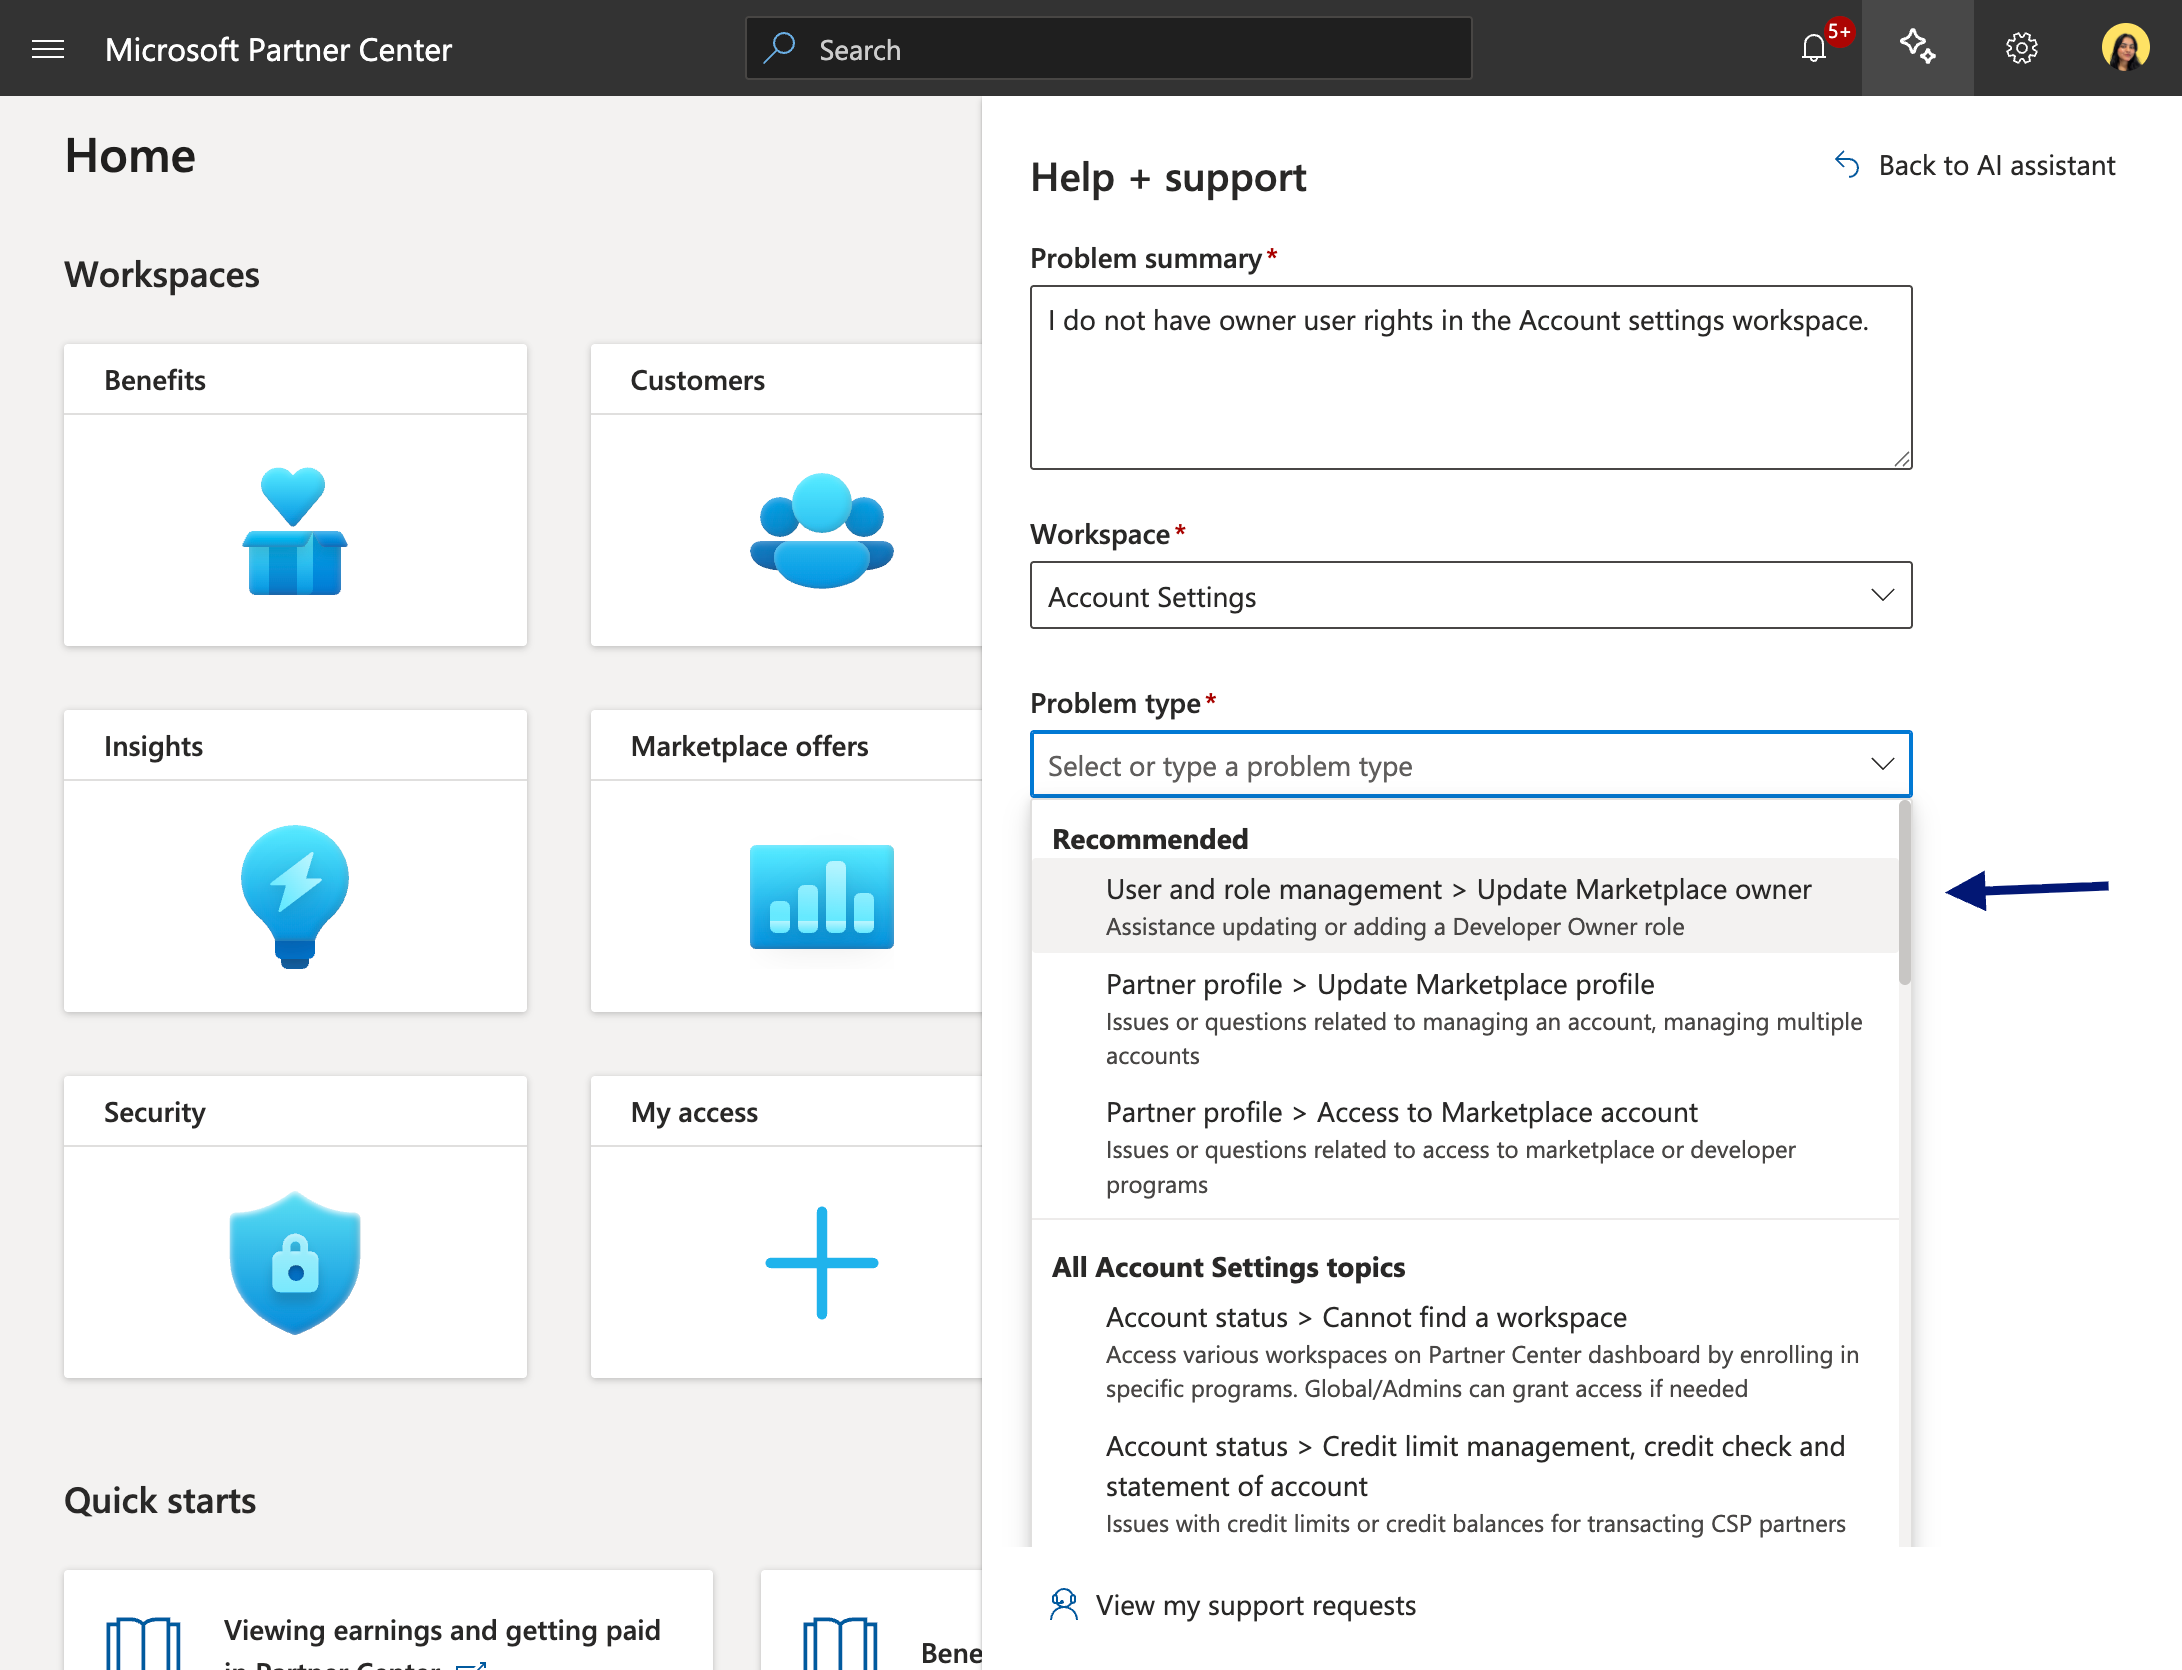
Task: Click the top Search input field
Action: pyautogui.click(x=1108, y=48)
